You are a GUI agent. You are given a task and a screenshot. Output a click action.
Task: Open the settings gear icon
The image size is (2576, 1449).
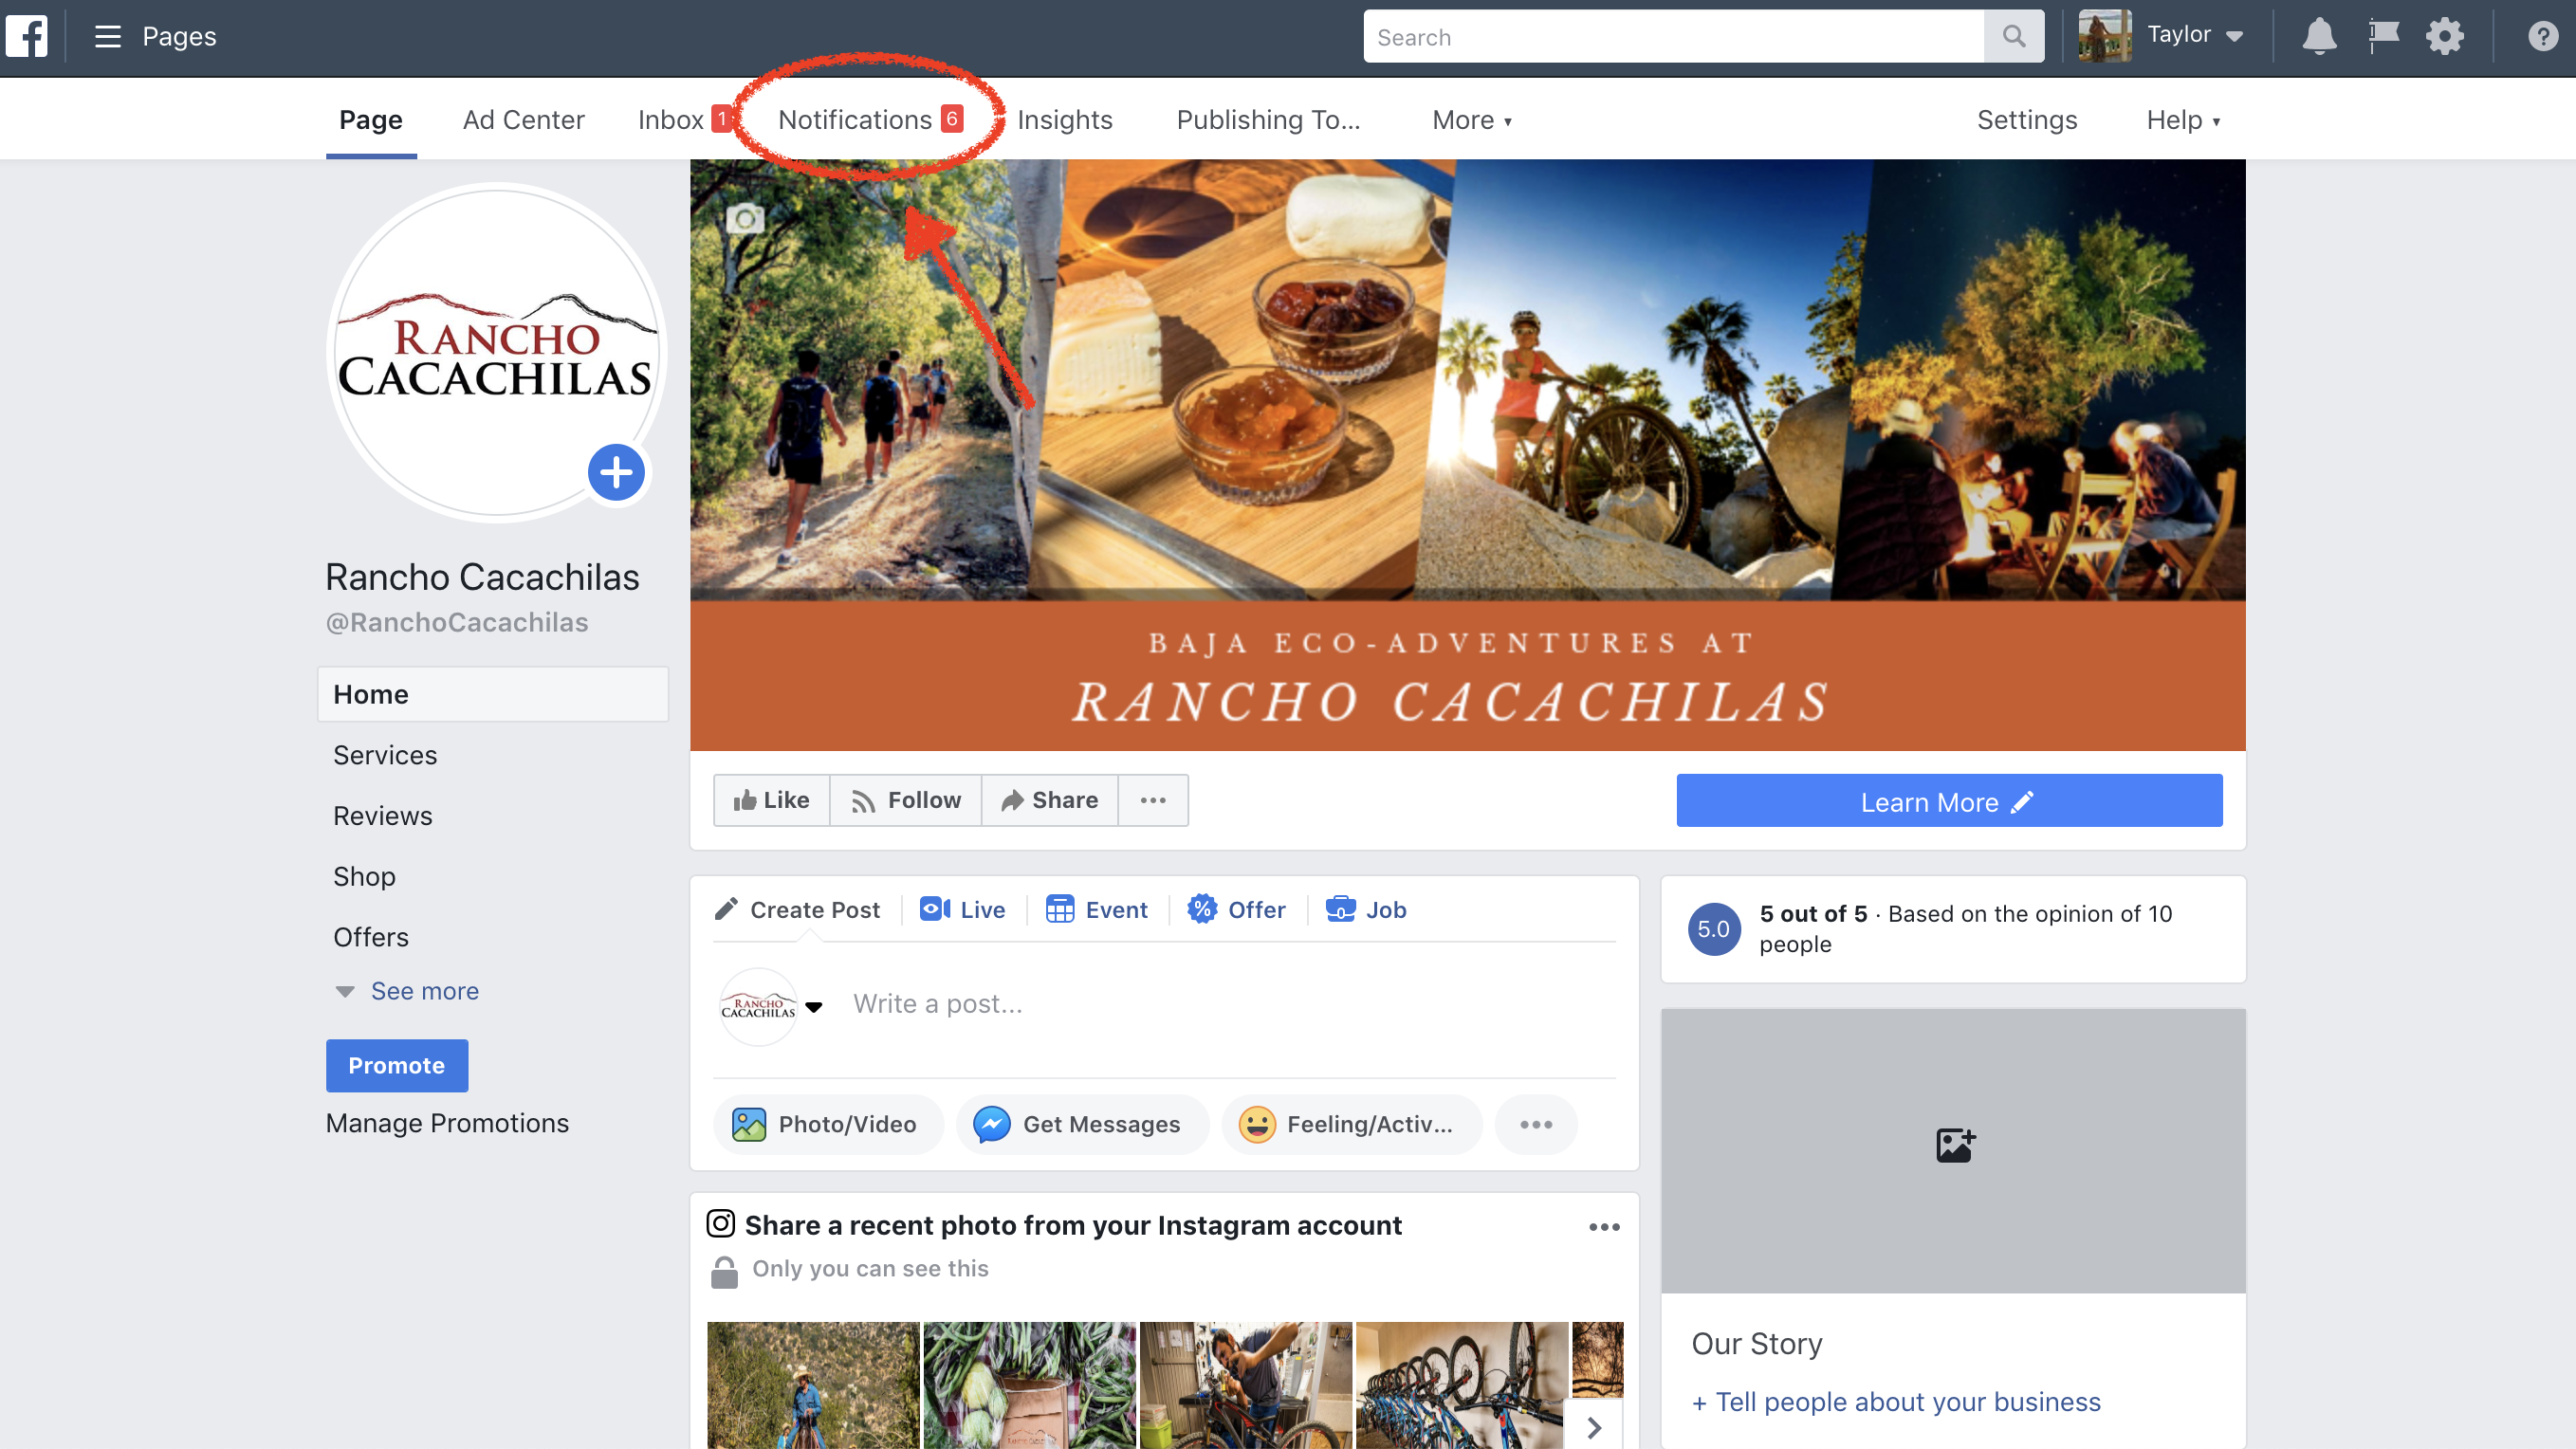click(x=2445, y=37)
